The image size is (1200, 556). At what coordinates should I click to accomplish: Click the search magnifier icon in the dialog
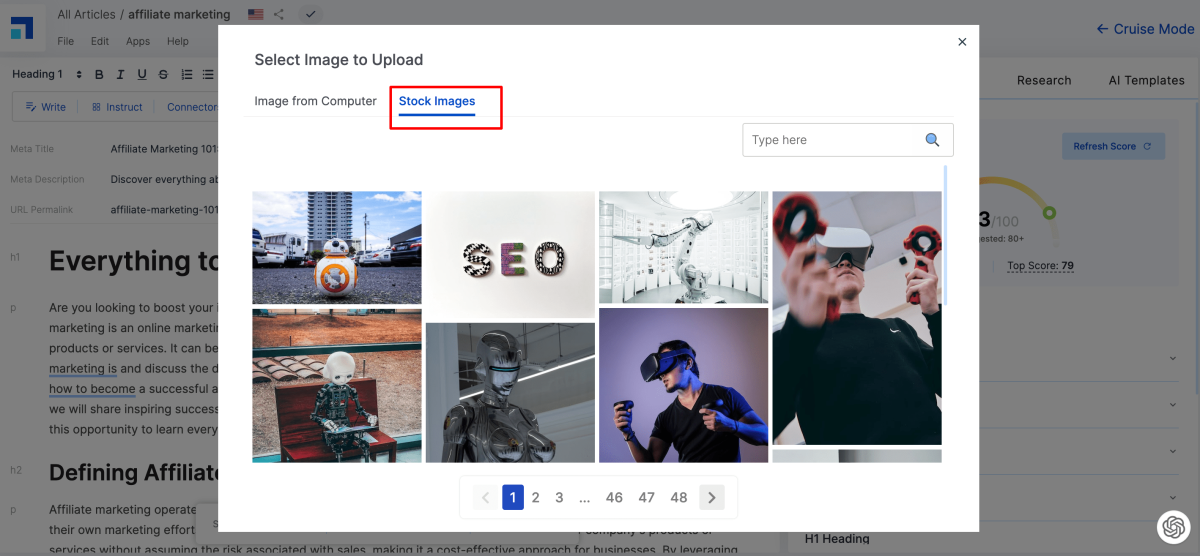pyautogui.click(x=932, y=140)
